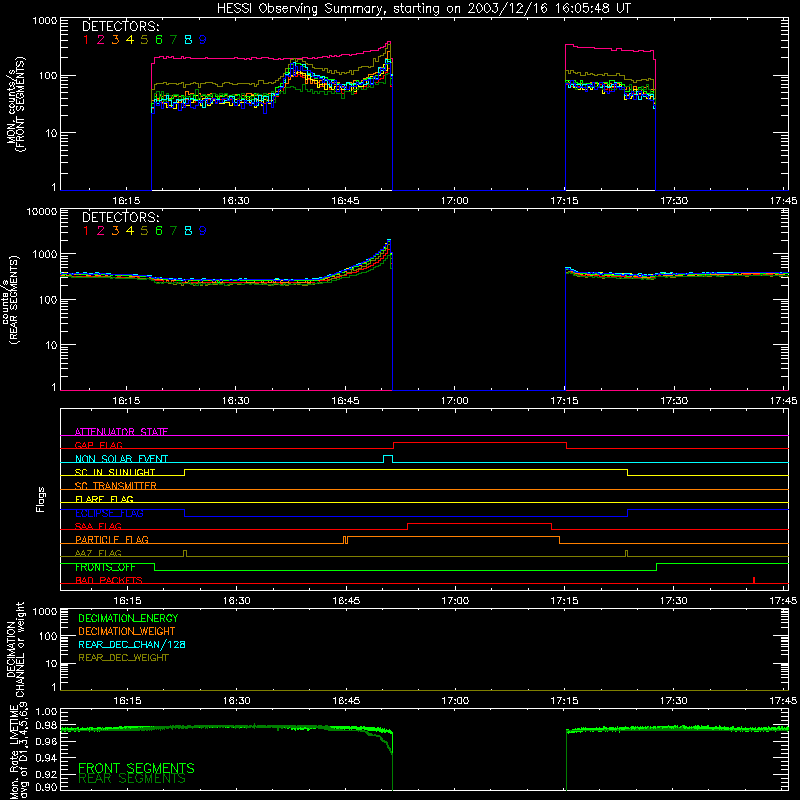This screenshot has height=800, width=800.
Task: Click the vertical Flags axis title
Action: 41,499
